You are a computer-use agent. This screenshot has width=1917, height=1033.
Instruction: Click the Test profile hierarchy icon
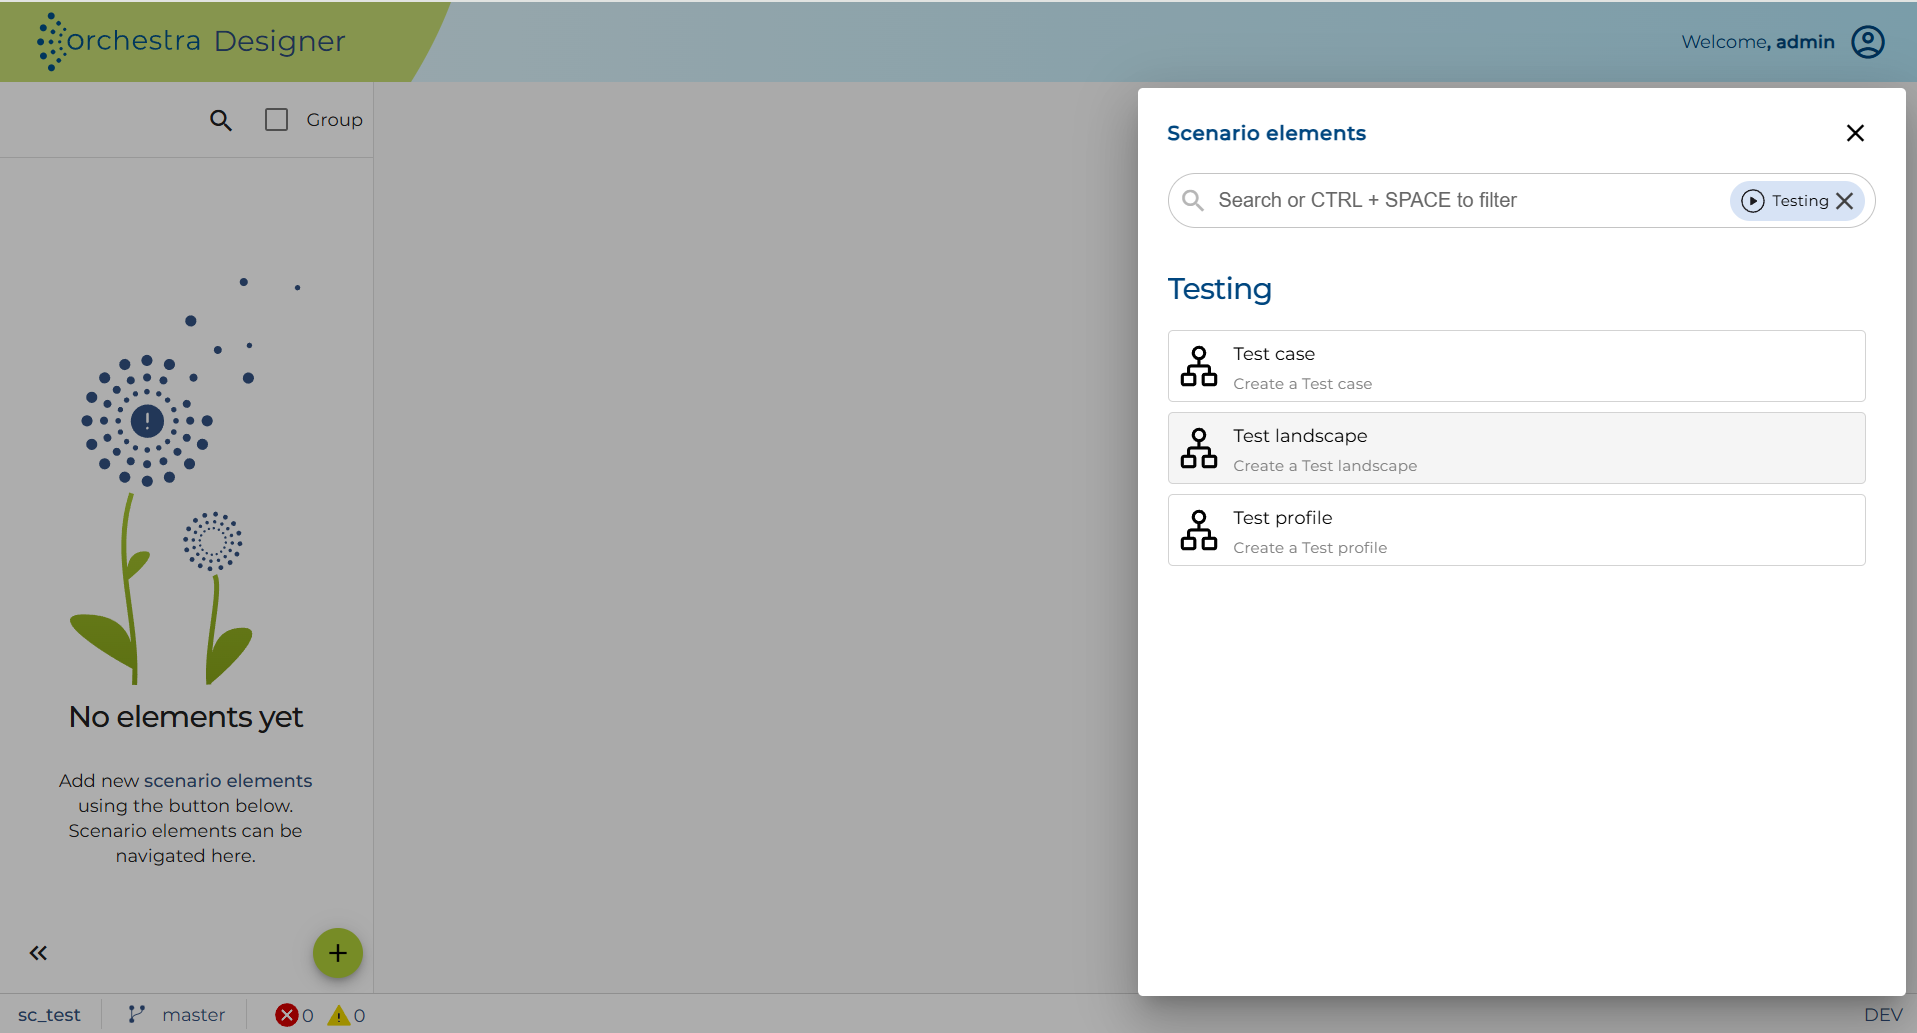[1199, 530]
